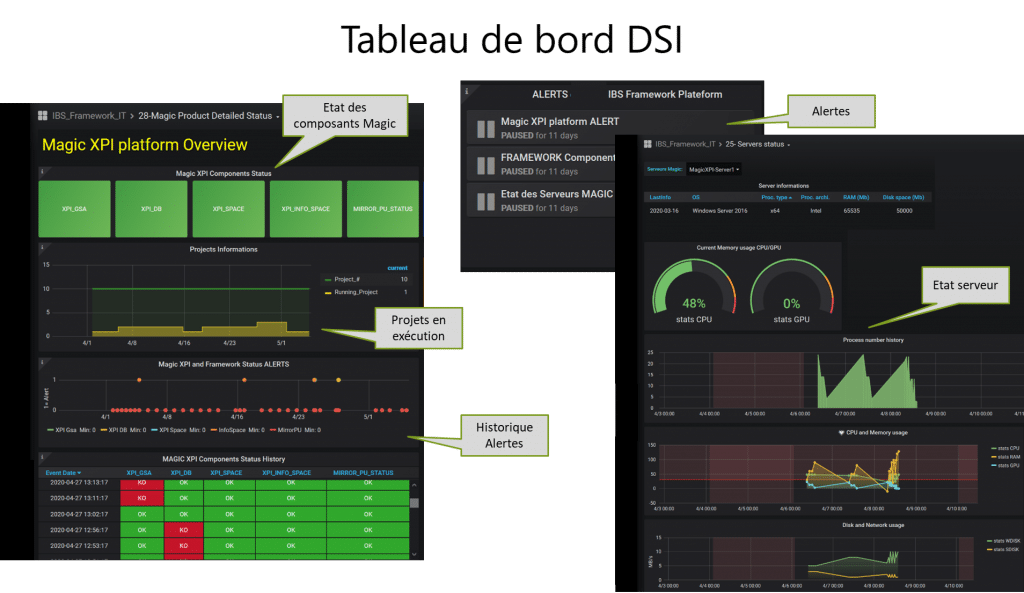
Task: Open dashboards grid icon in Servers status window
Action: point(648,144)
